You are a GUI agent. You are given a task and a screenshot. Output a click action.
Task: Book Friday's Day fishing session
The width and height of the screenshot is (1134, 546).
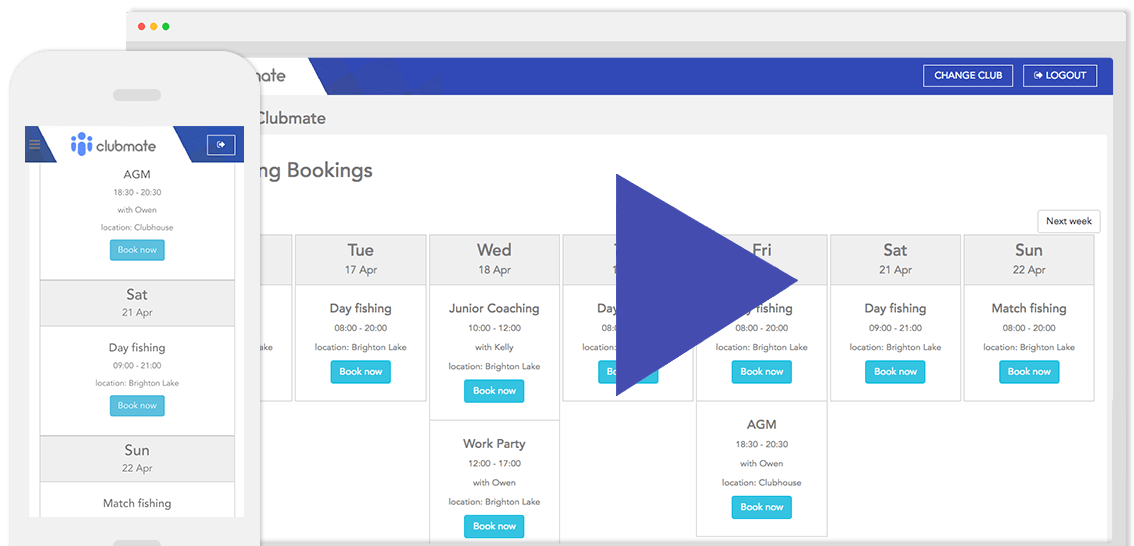tap(762, 372)
